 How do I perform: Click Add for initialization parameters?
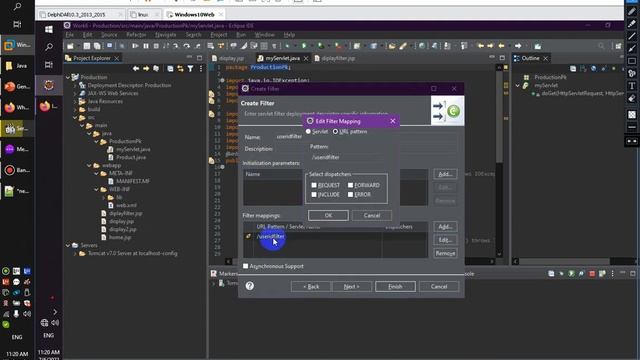tap(445, 174)
